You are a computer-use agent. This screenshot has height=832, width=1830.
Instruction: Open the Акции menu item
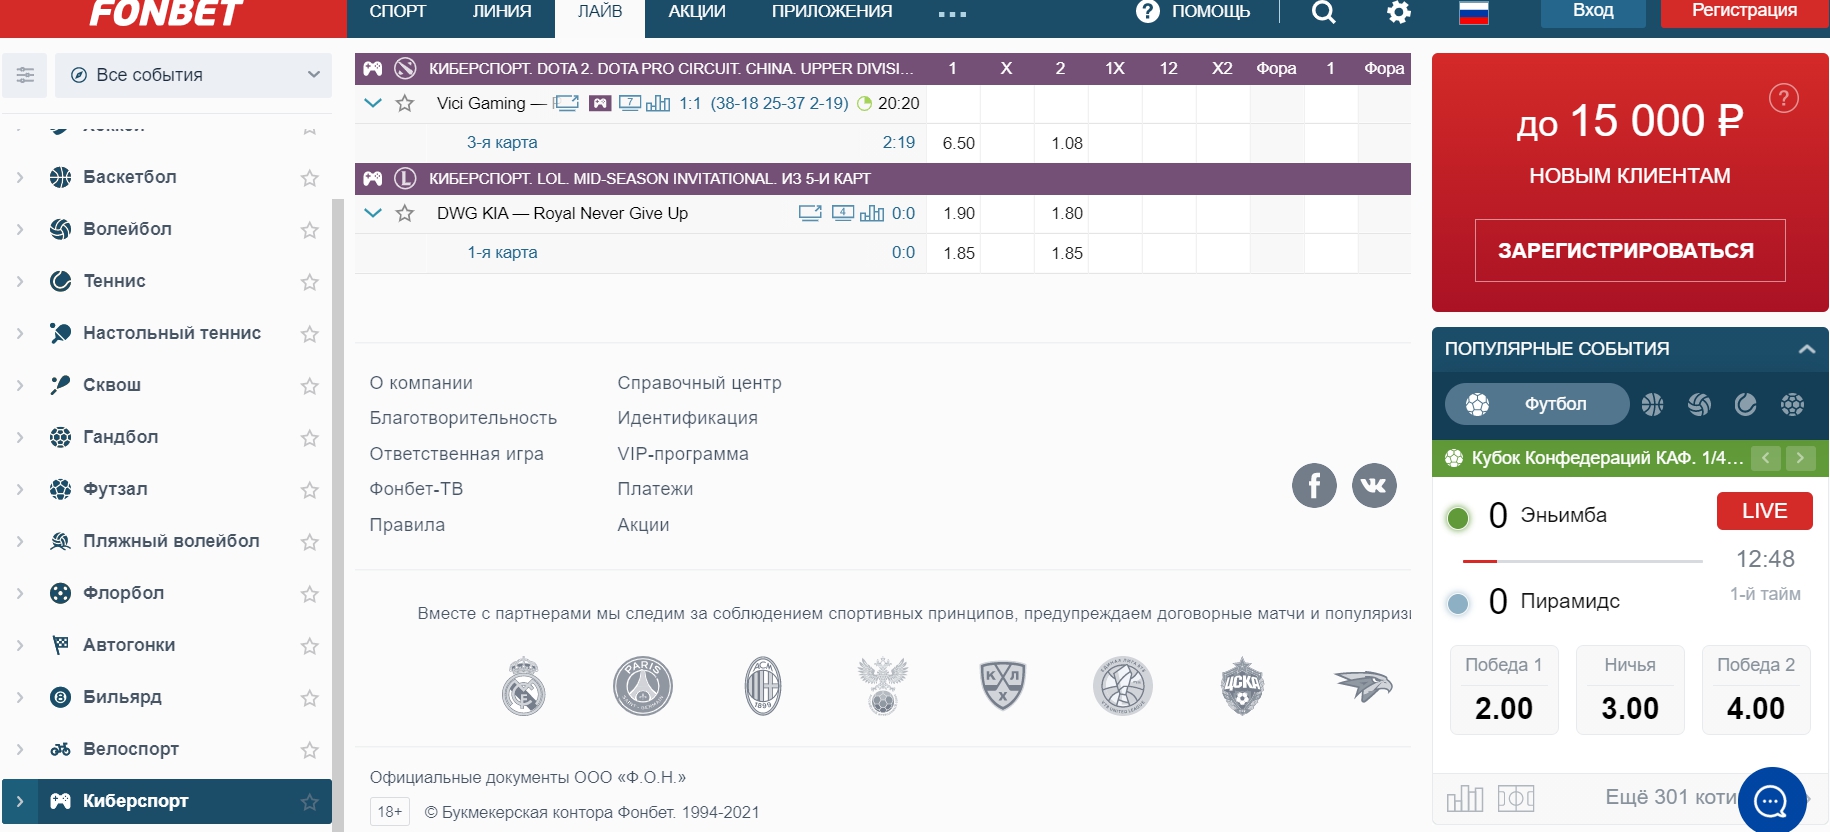(697, 12)
